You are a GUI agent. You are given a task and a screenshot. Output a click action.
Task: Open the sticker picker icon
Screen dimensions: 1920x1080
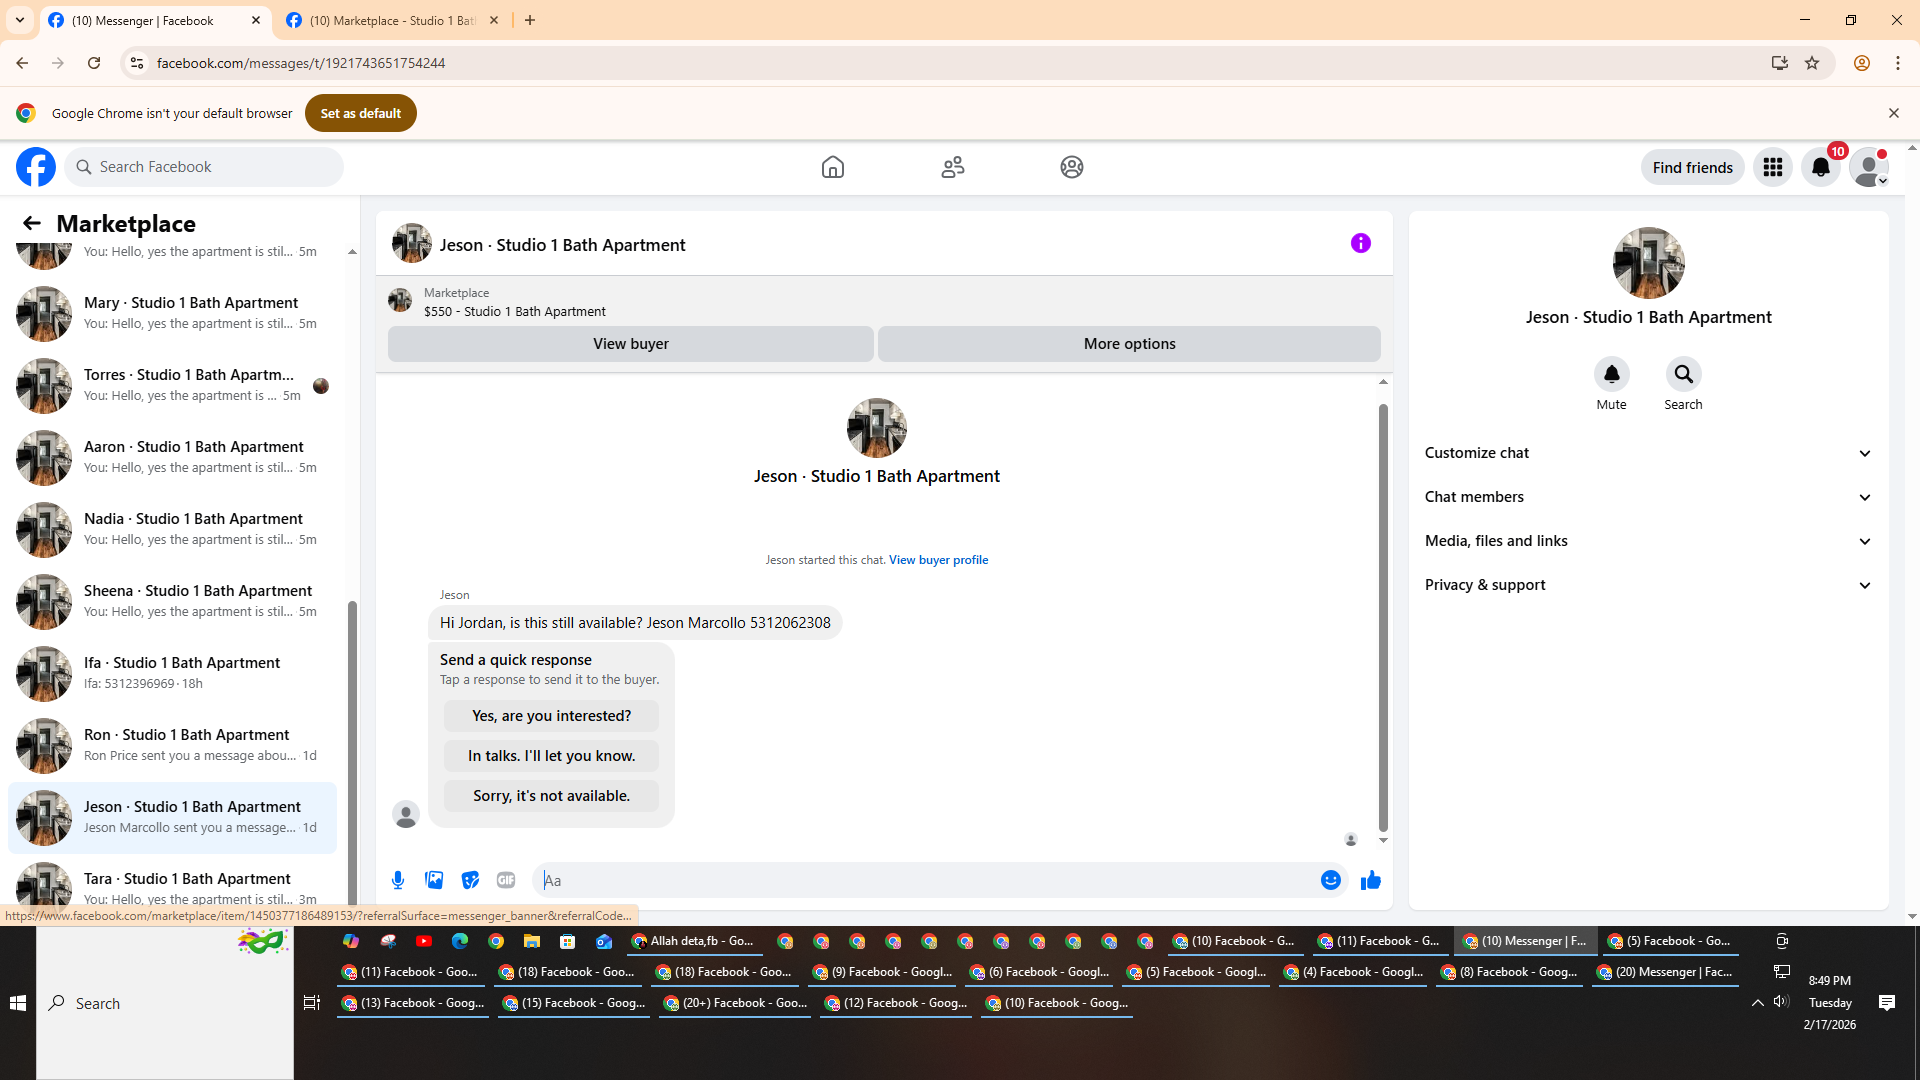point(470,880)
